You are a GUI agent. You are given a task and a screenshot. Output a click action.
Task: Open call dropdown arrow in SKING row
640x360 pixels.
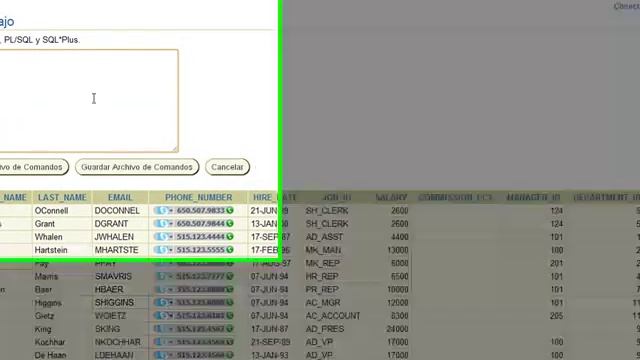click(x=171, y=329)
